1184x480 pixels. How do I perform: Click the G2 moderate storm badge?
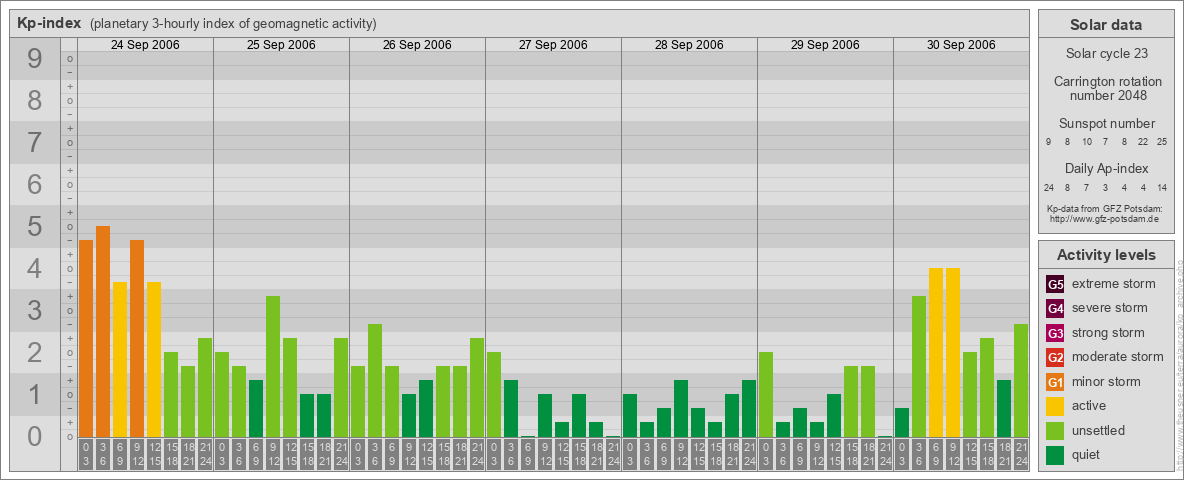(1055, 357)
